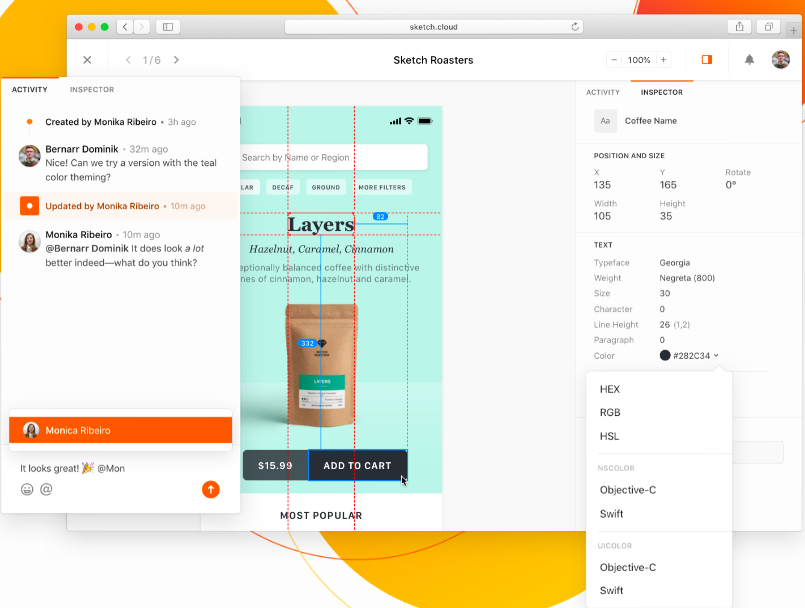Send the comment with the orange arrow
Screen dimensions: 805x608
coord(210,490)
